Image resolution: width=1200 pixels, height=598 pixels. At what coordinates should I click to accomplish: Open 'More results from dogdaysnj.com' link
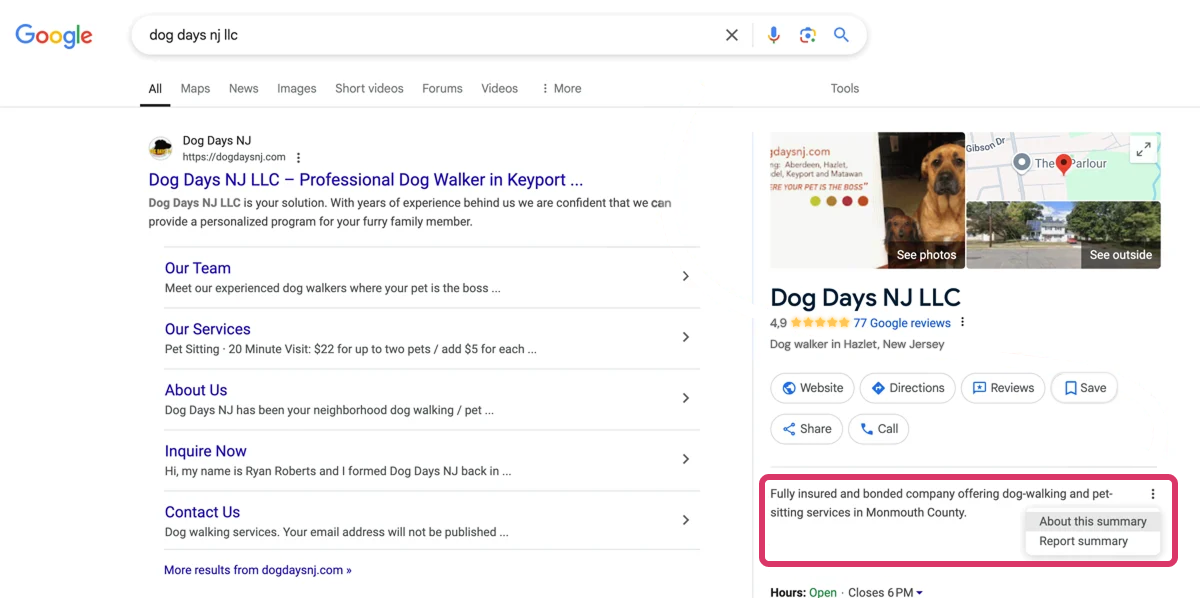[258, 570]
